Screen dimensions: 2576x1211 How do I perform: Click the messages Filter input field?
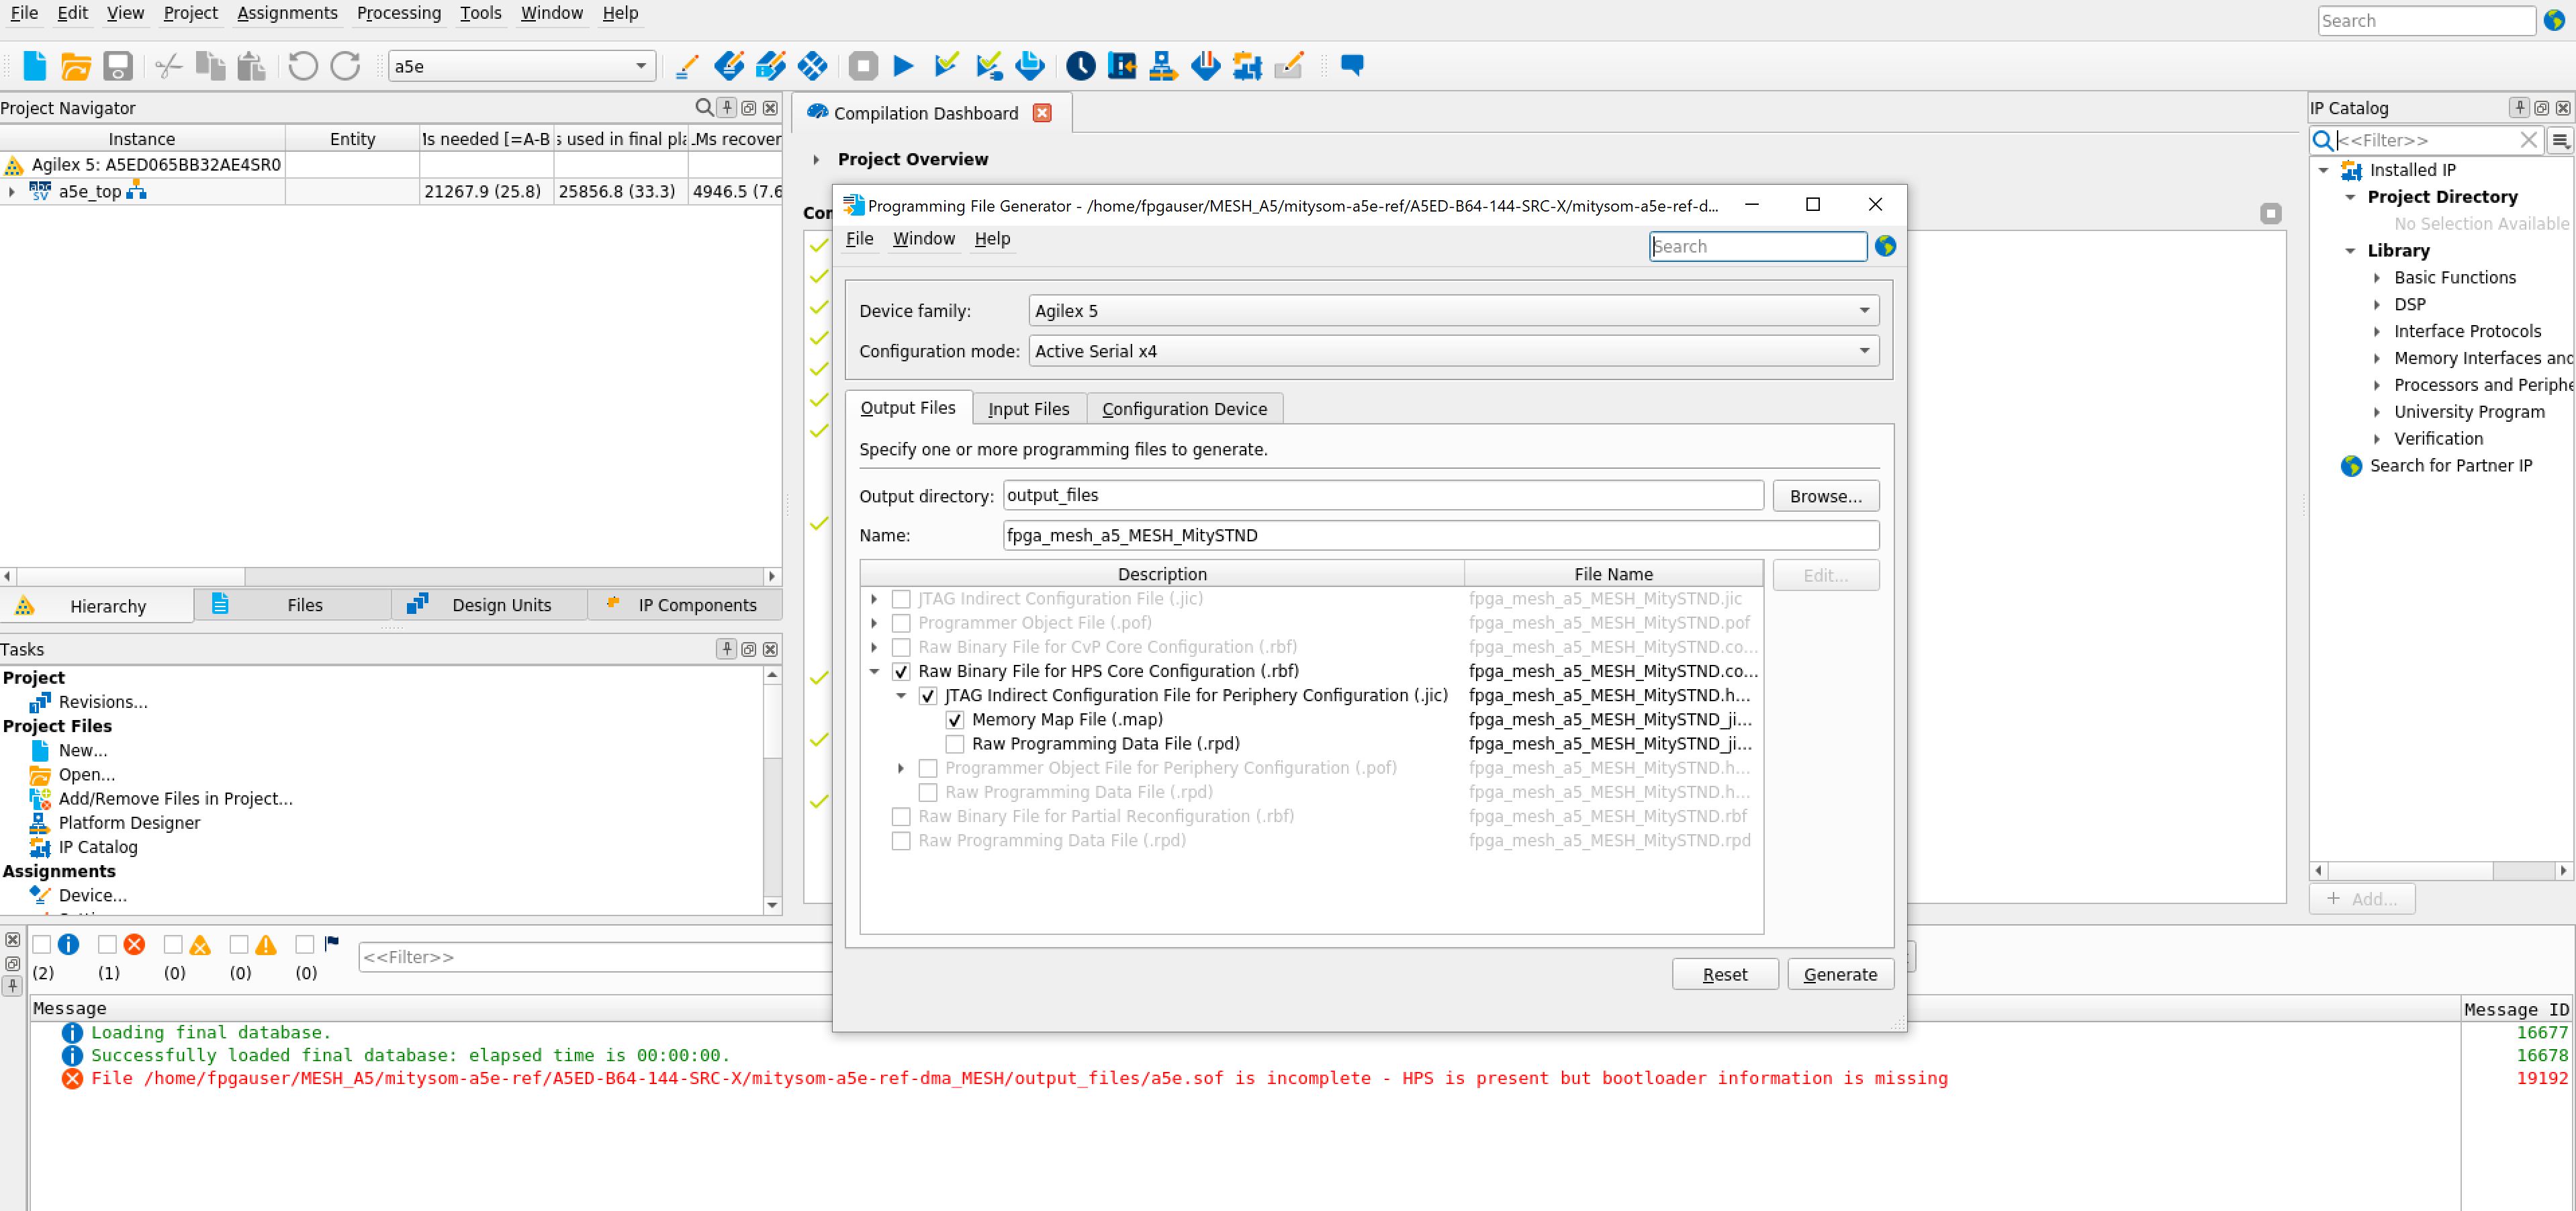[595, 957]
